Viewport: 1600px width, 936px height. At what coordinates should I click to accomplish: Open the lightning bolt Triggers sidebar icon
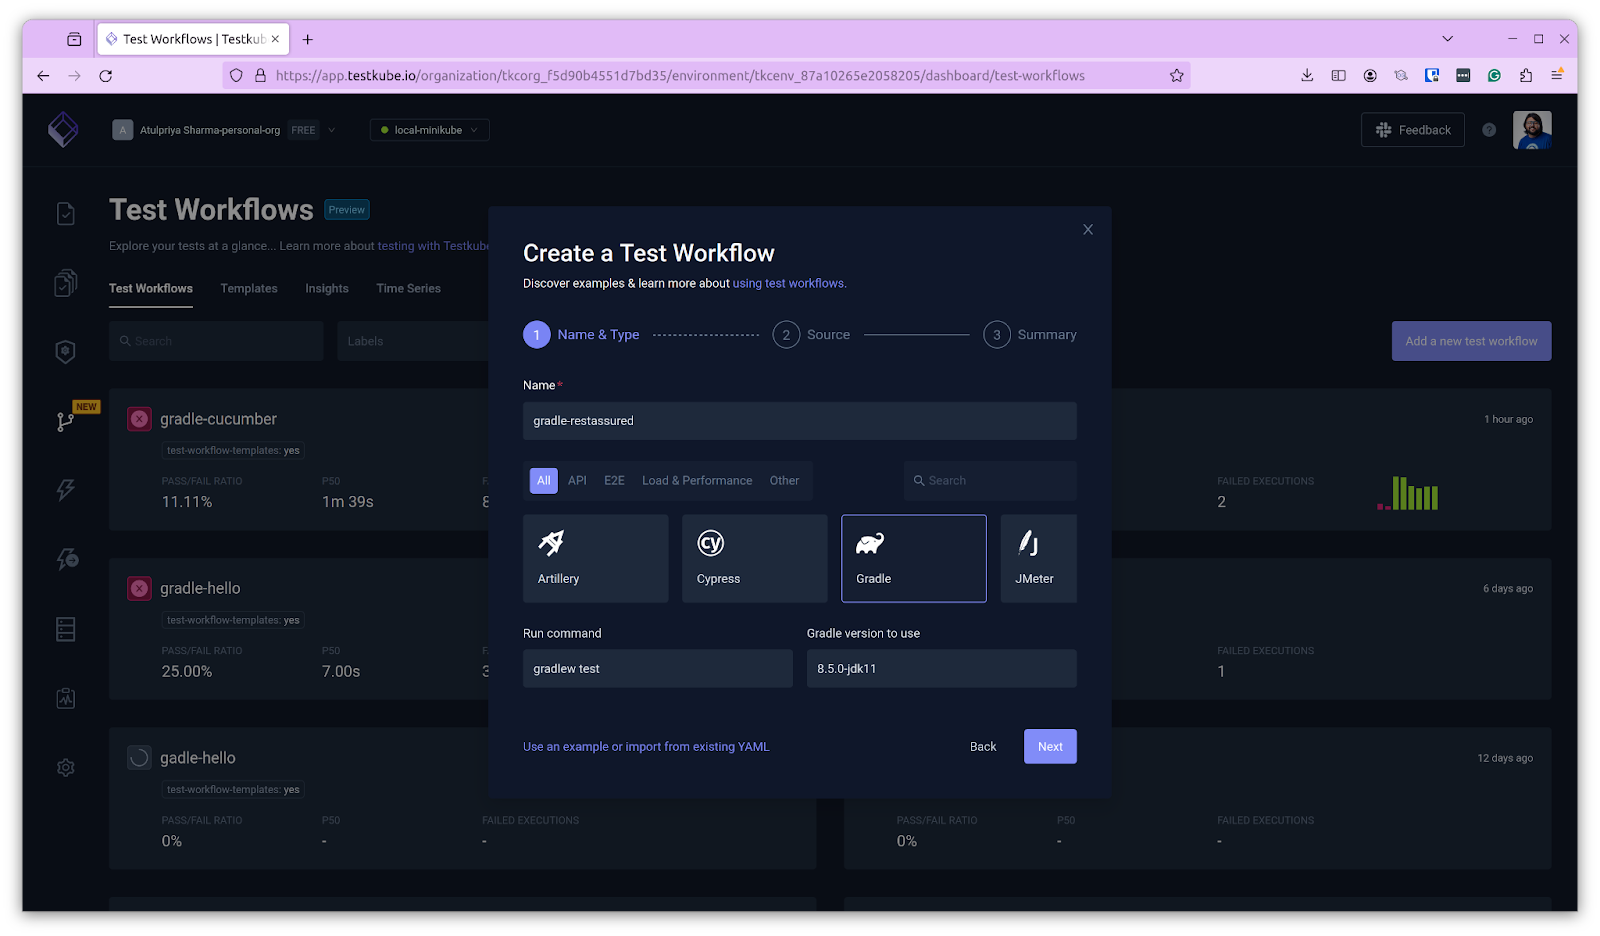point(66,490)
